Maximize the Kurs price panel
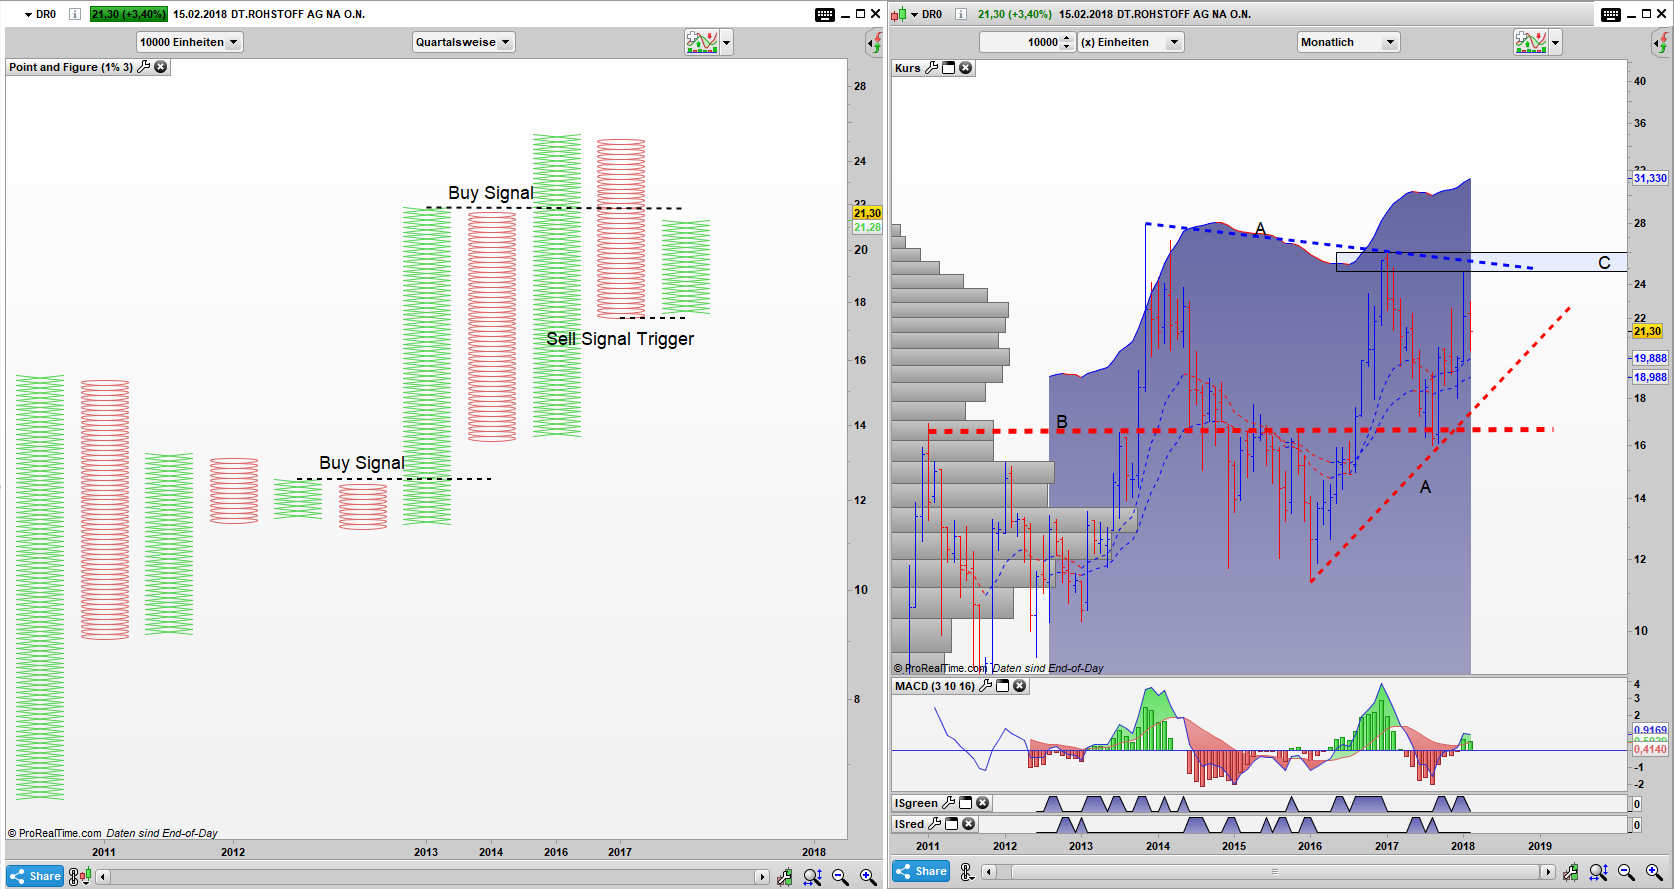The height and width of the screenshot is (889, 1674). (949, 68)
